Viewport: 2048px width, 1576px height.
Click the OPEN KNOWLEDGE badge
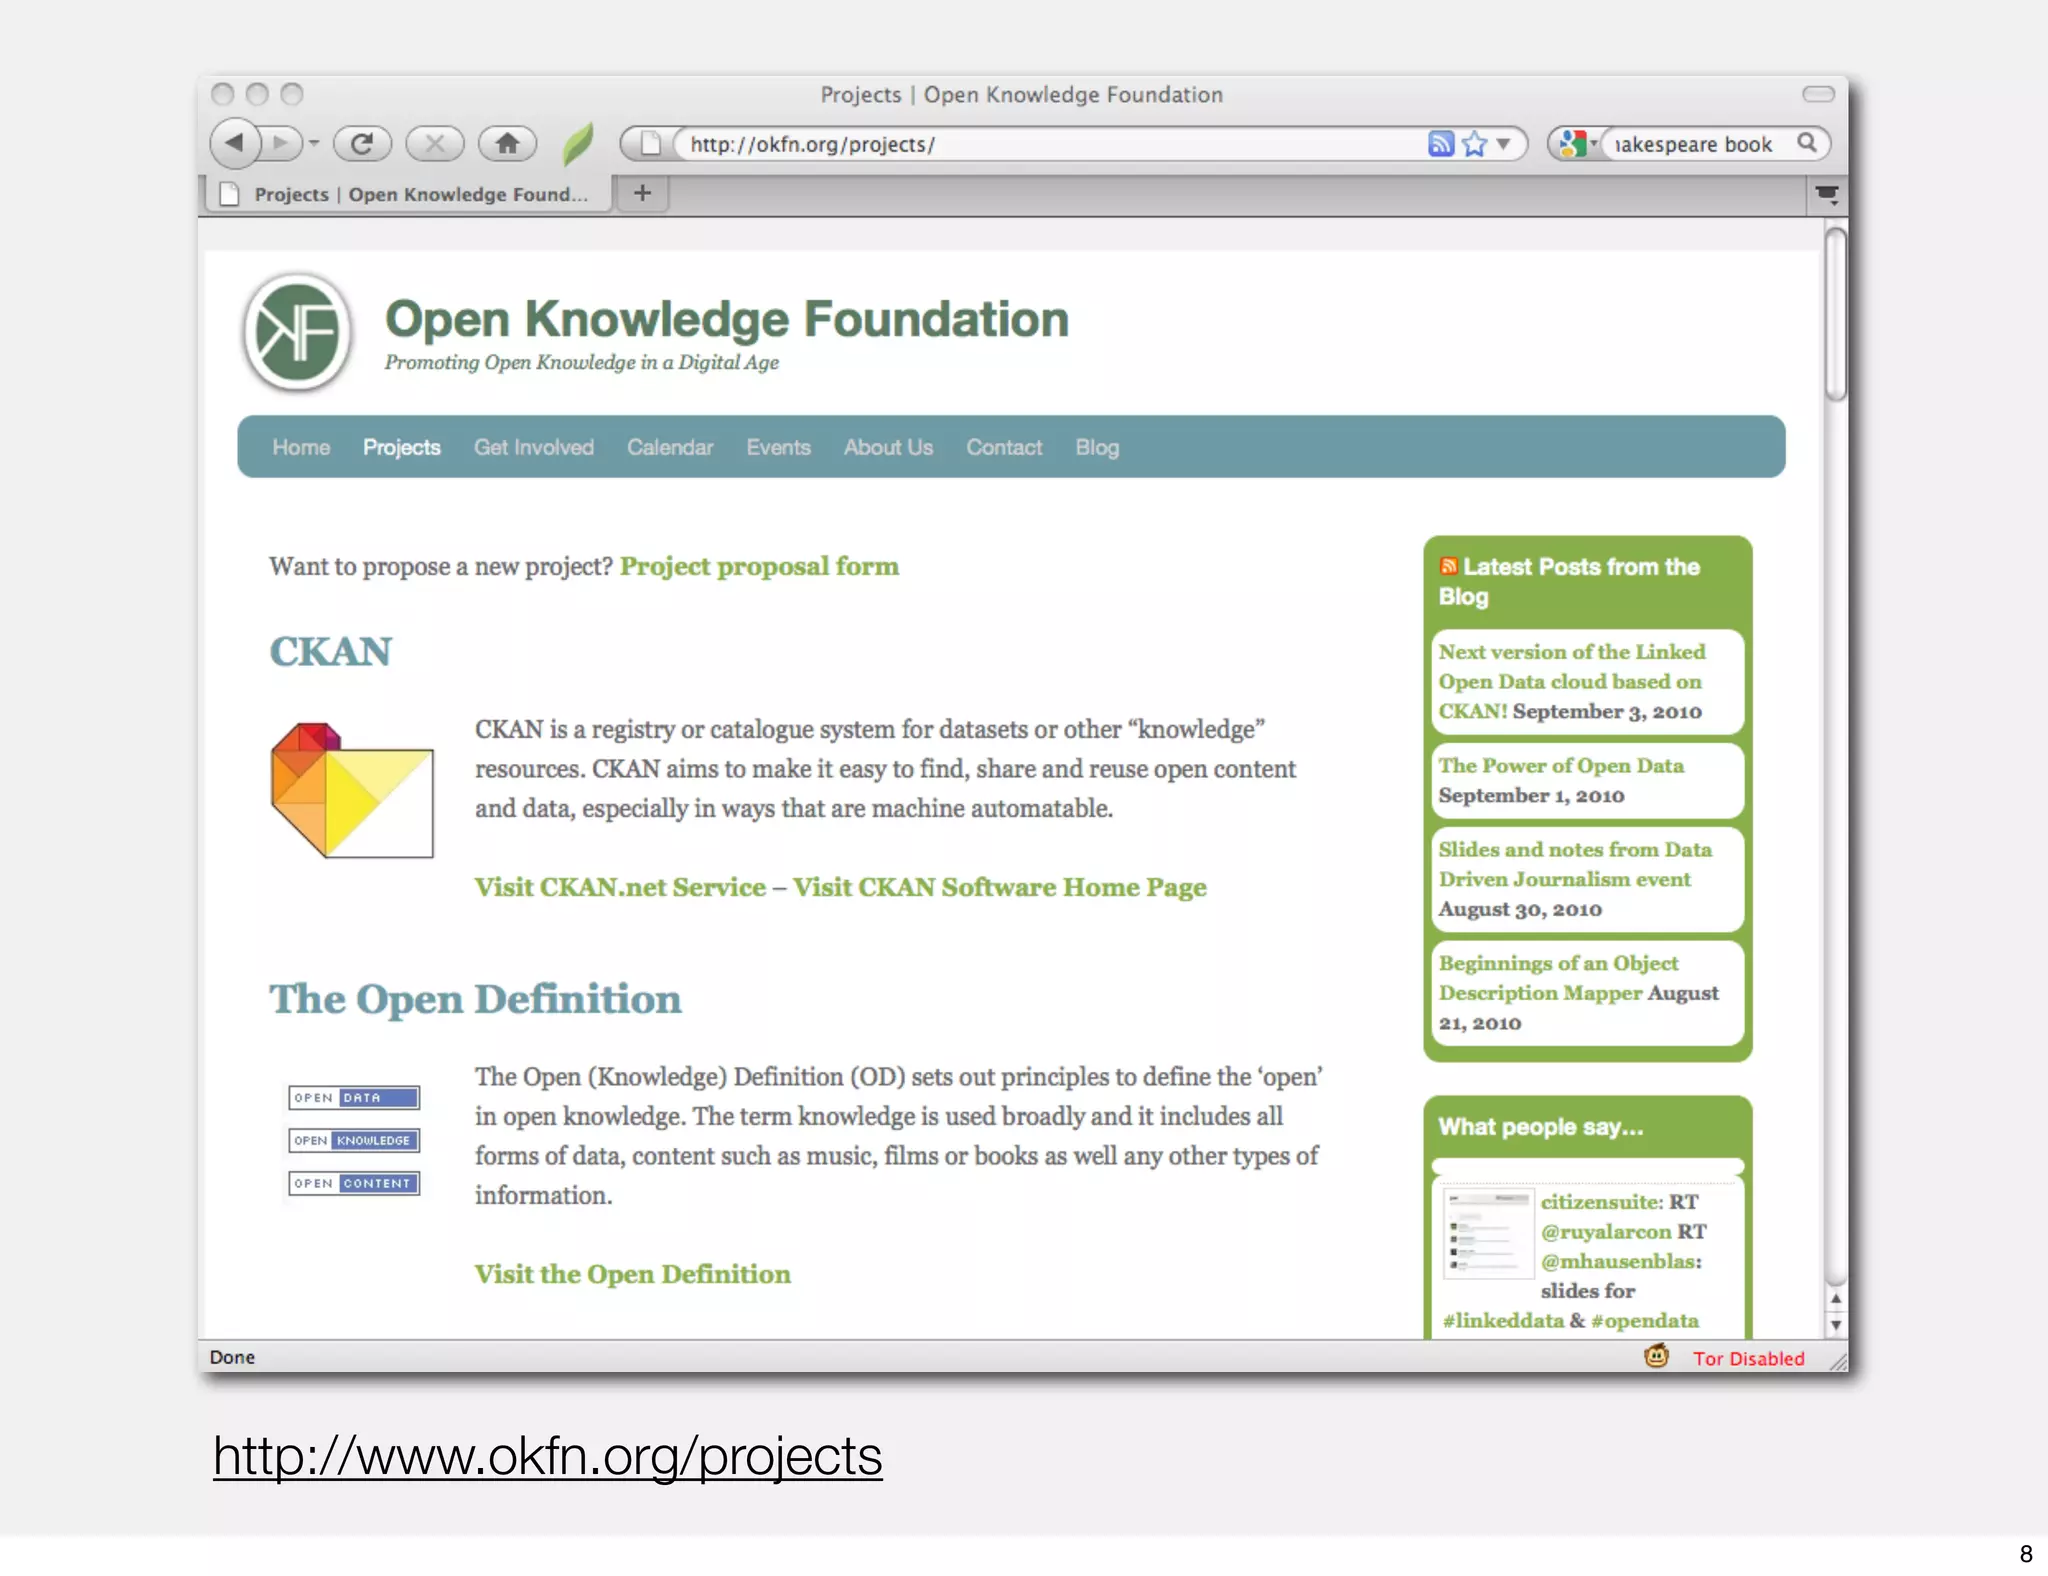(354, 1140)
